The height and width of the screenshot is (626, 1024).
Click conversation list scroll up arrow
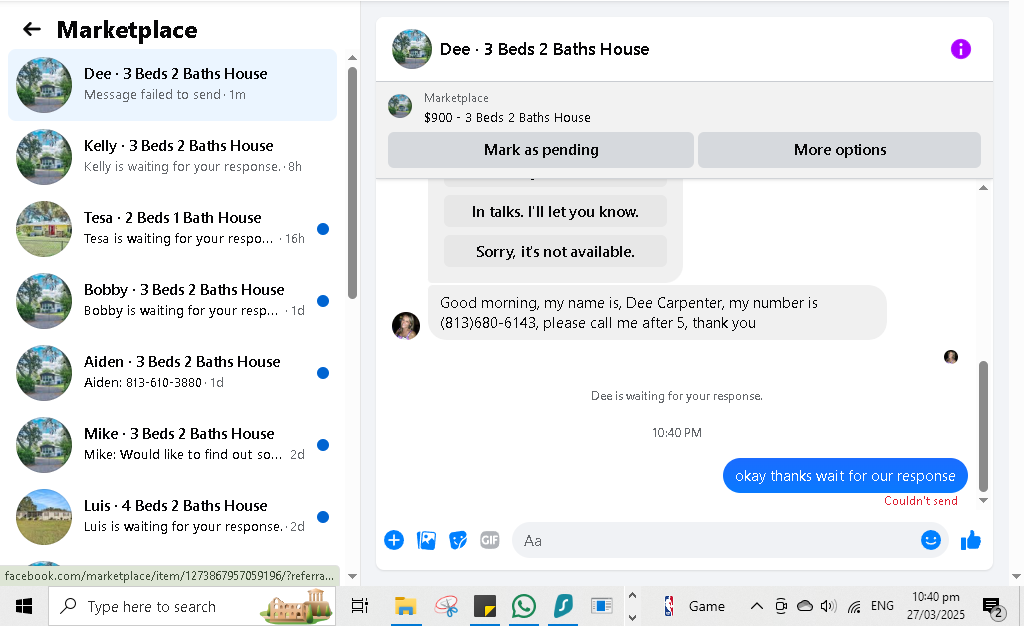[353, 58]
